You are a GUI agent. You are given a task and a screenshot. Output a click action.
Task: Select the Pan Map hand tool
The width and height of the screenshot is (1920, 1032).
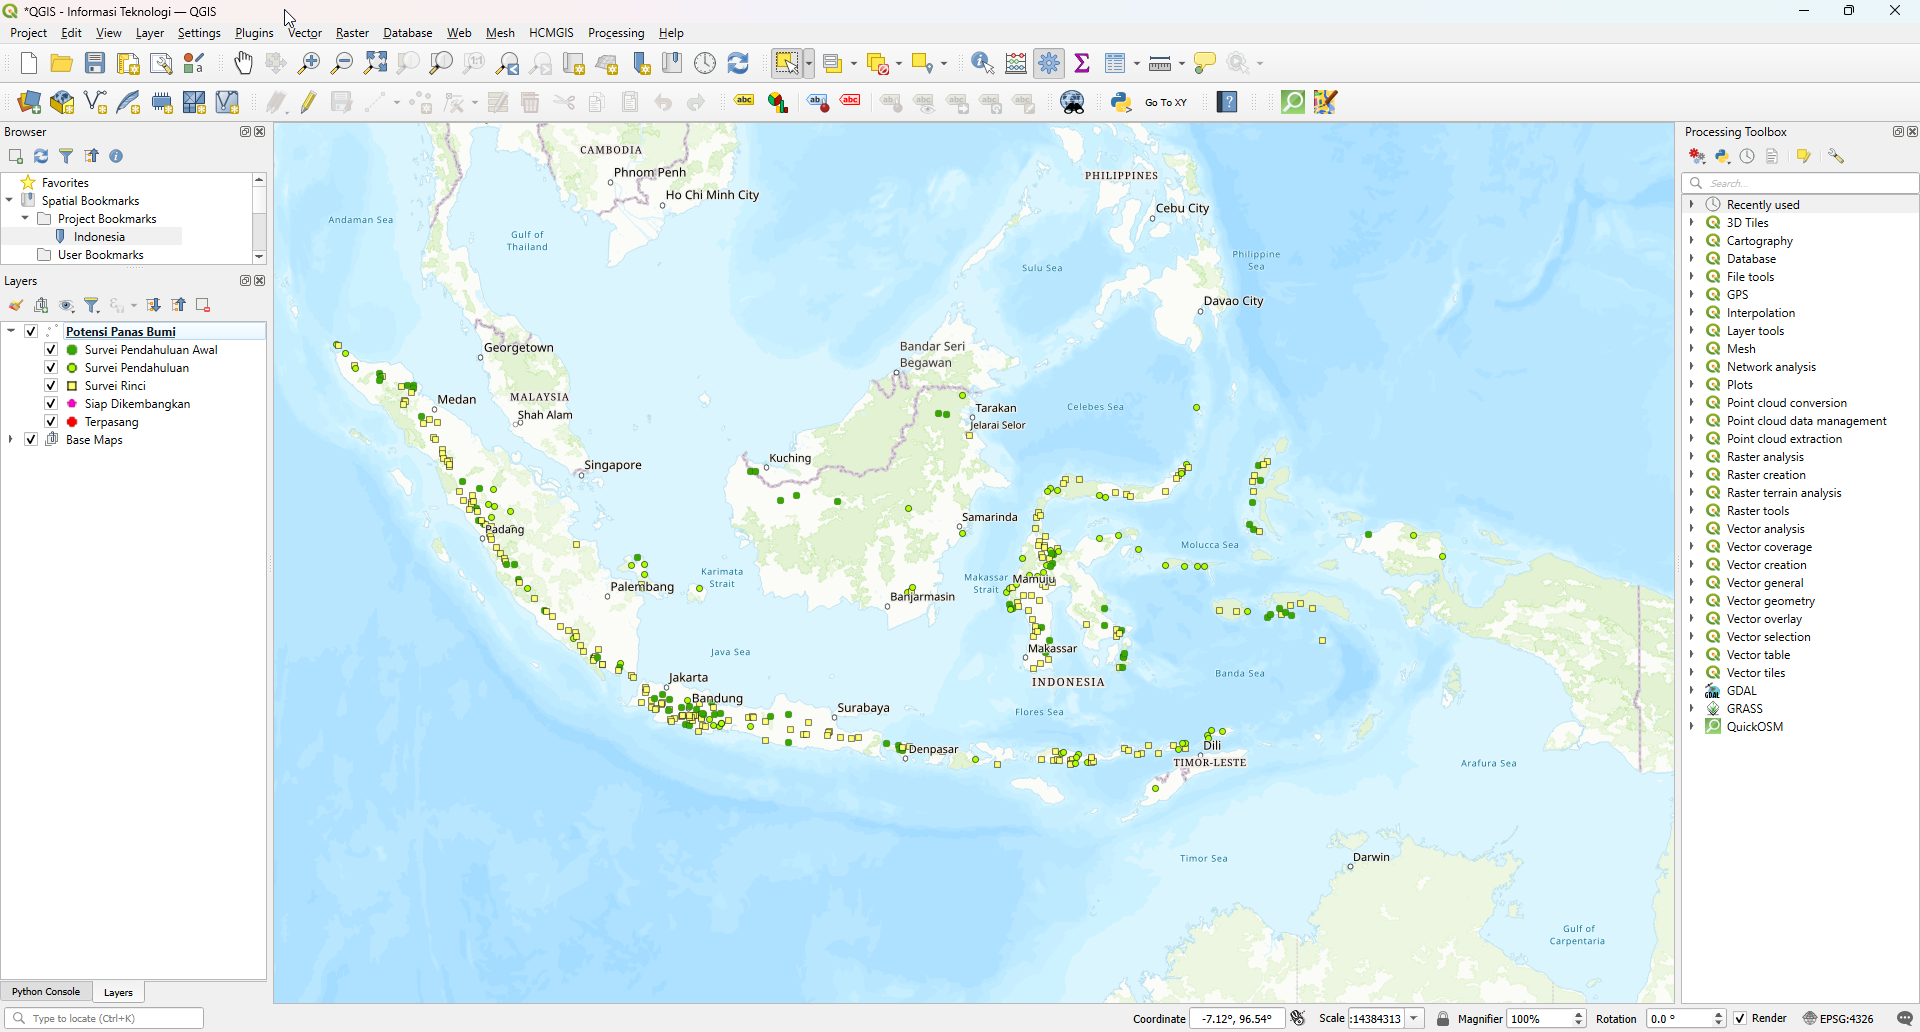pos(243,64)
